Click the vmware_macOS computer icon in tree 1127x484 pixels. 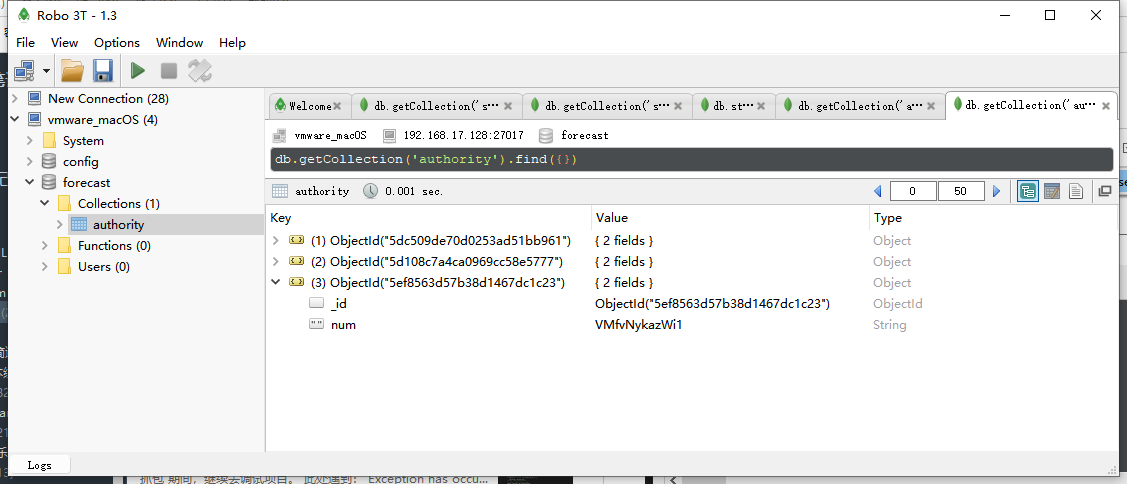point(34,119)
